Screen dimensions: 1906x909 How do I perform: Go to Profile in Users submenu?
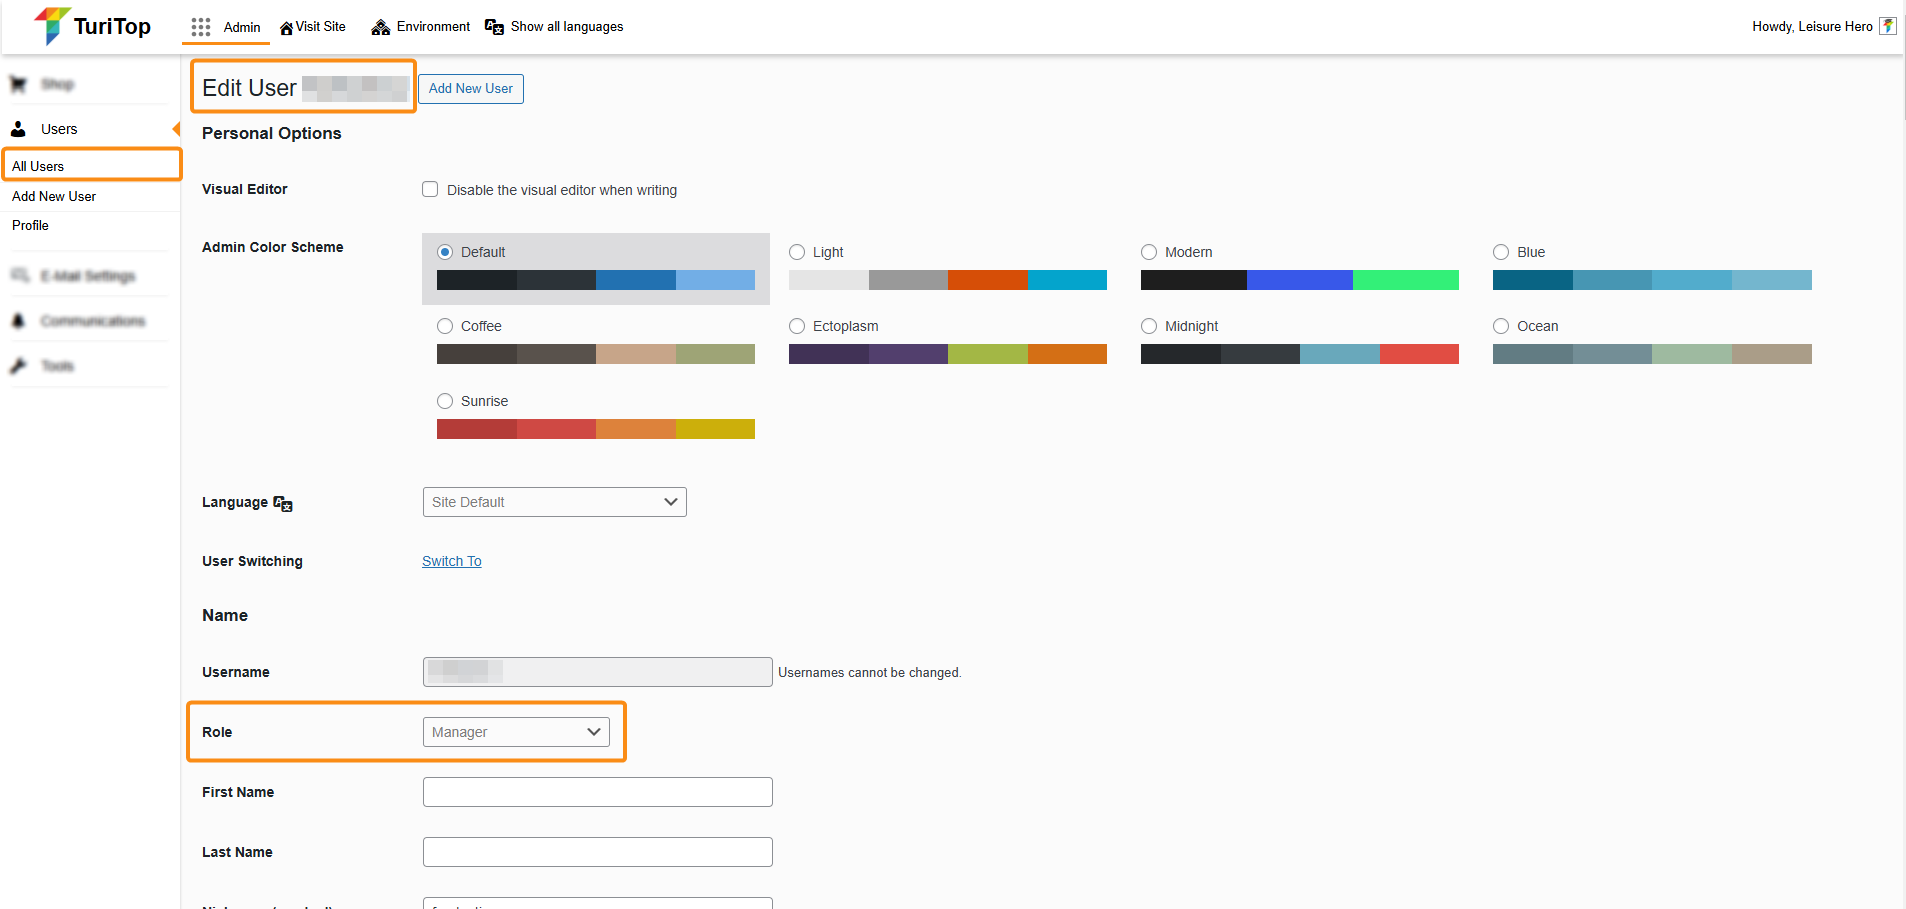(30, 225)
